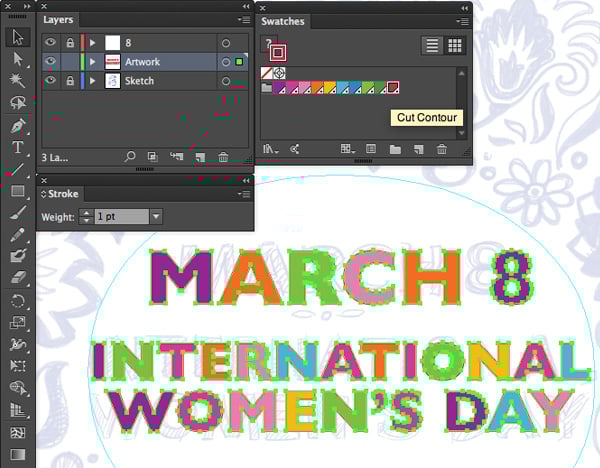
Task: Click New Color Group folder icon
Action: (395, 149)
